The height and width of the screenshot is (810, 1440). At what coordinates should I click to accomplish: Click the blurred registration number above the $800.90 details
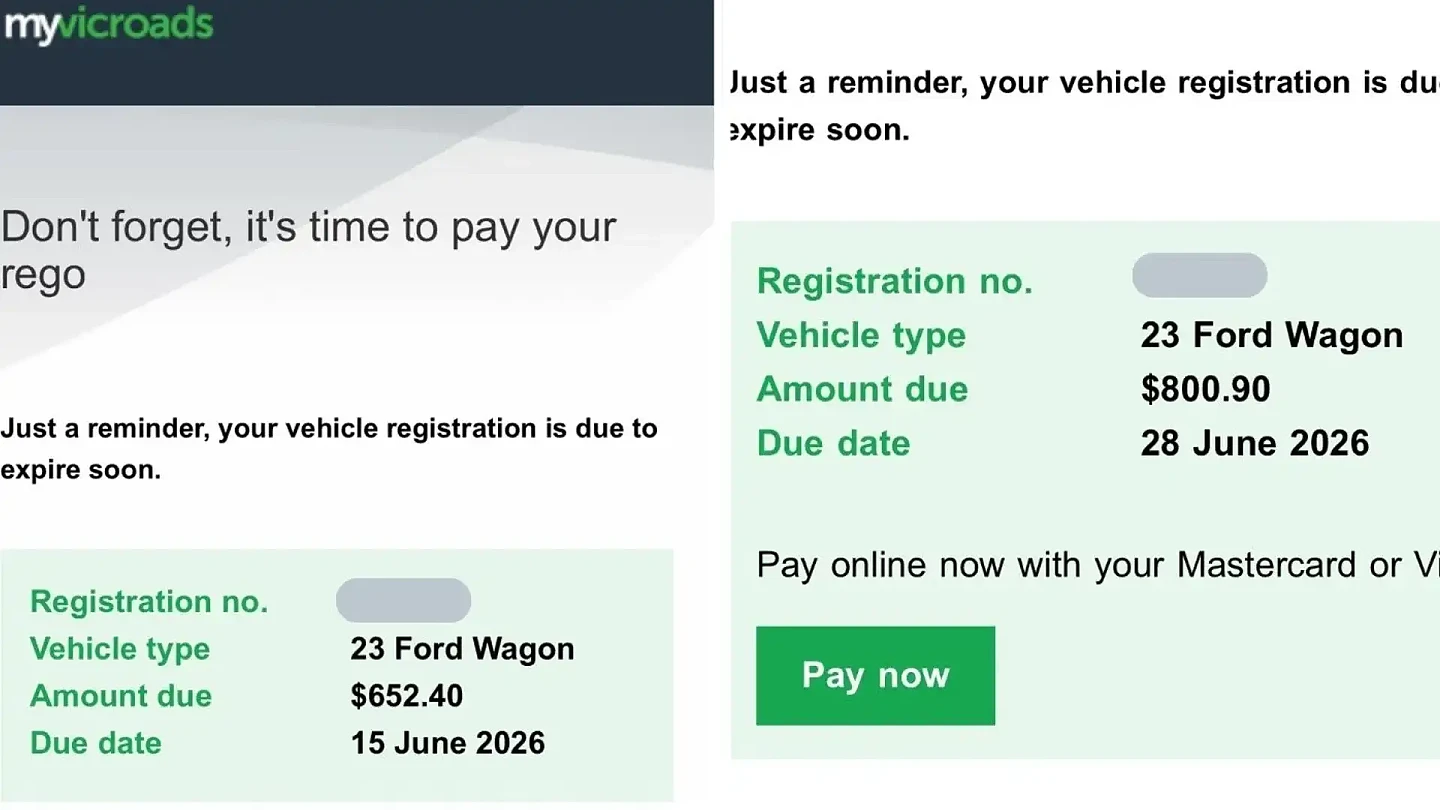pyautogui.click(x=1199, y=275)
